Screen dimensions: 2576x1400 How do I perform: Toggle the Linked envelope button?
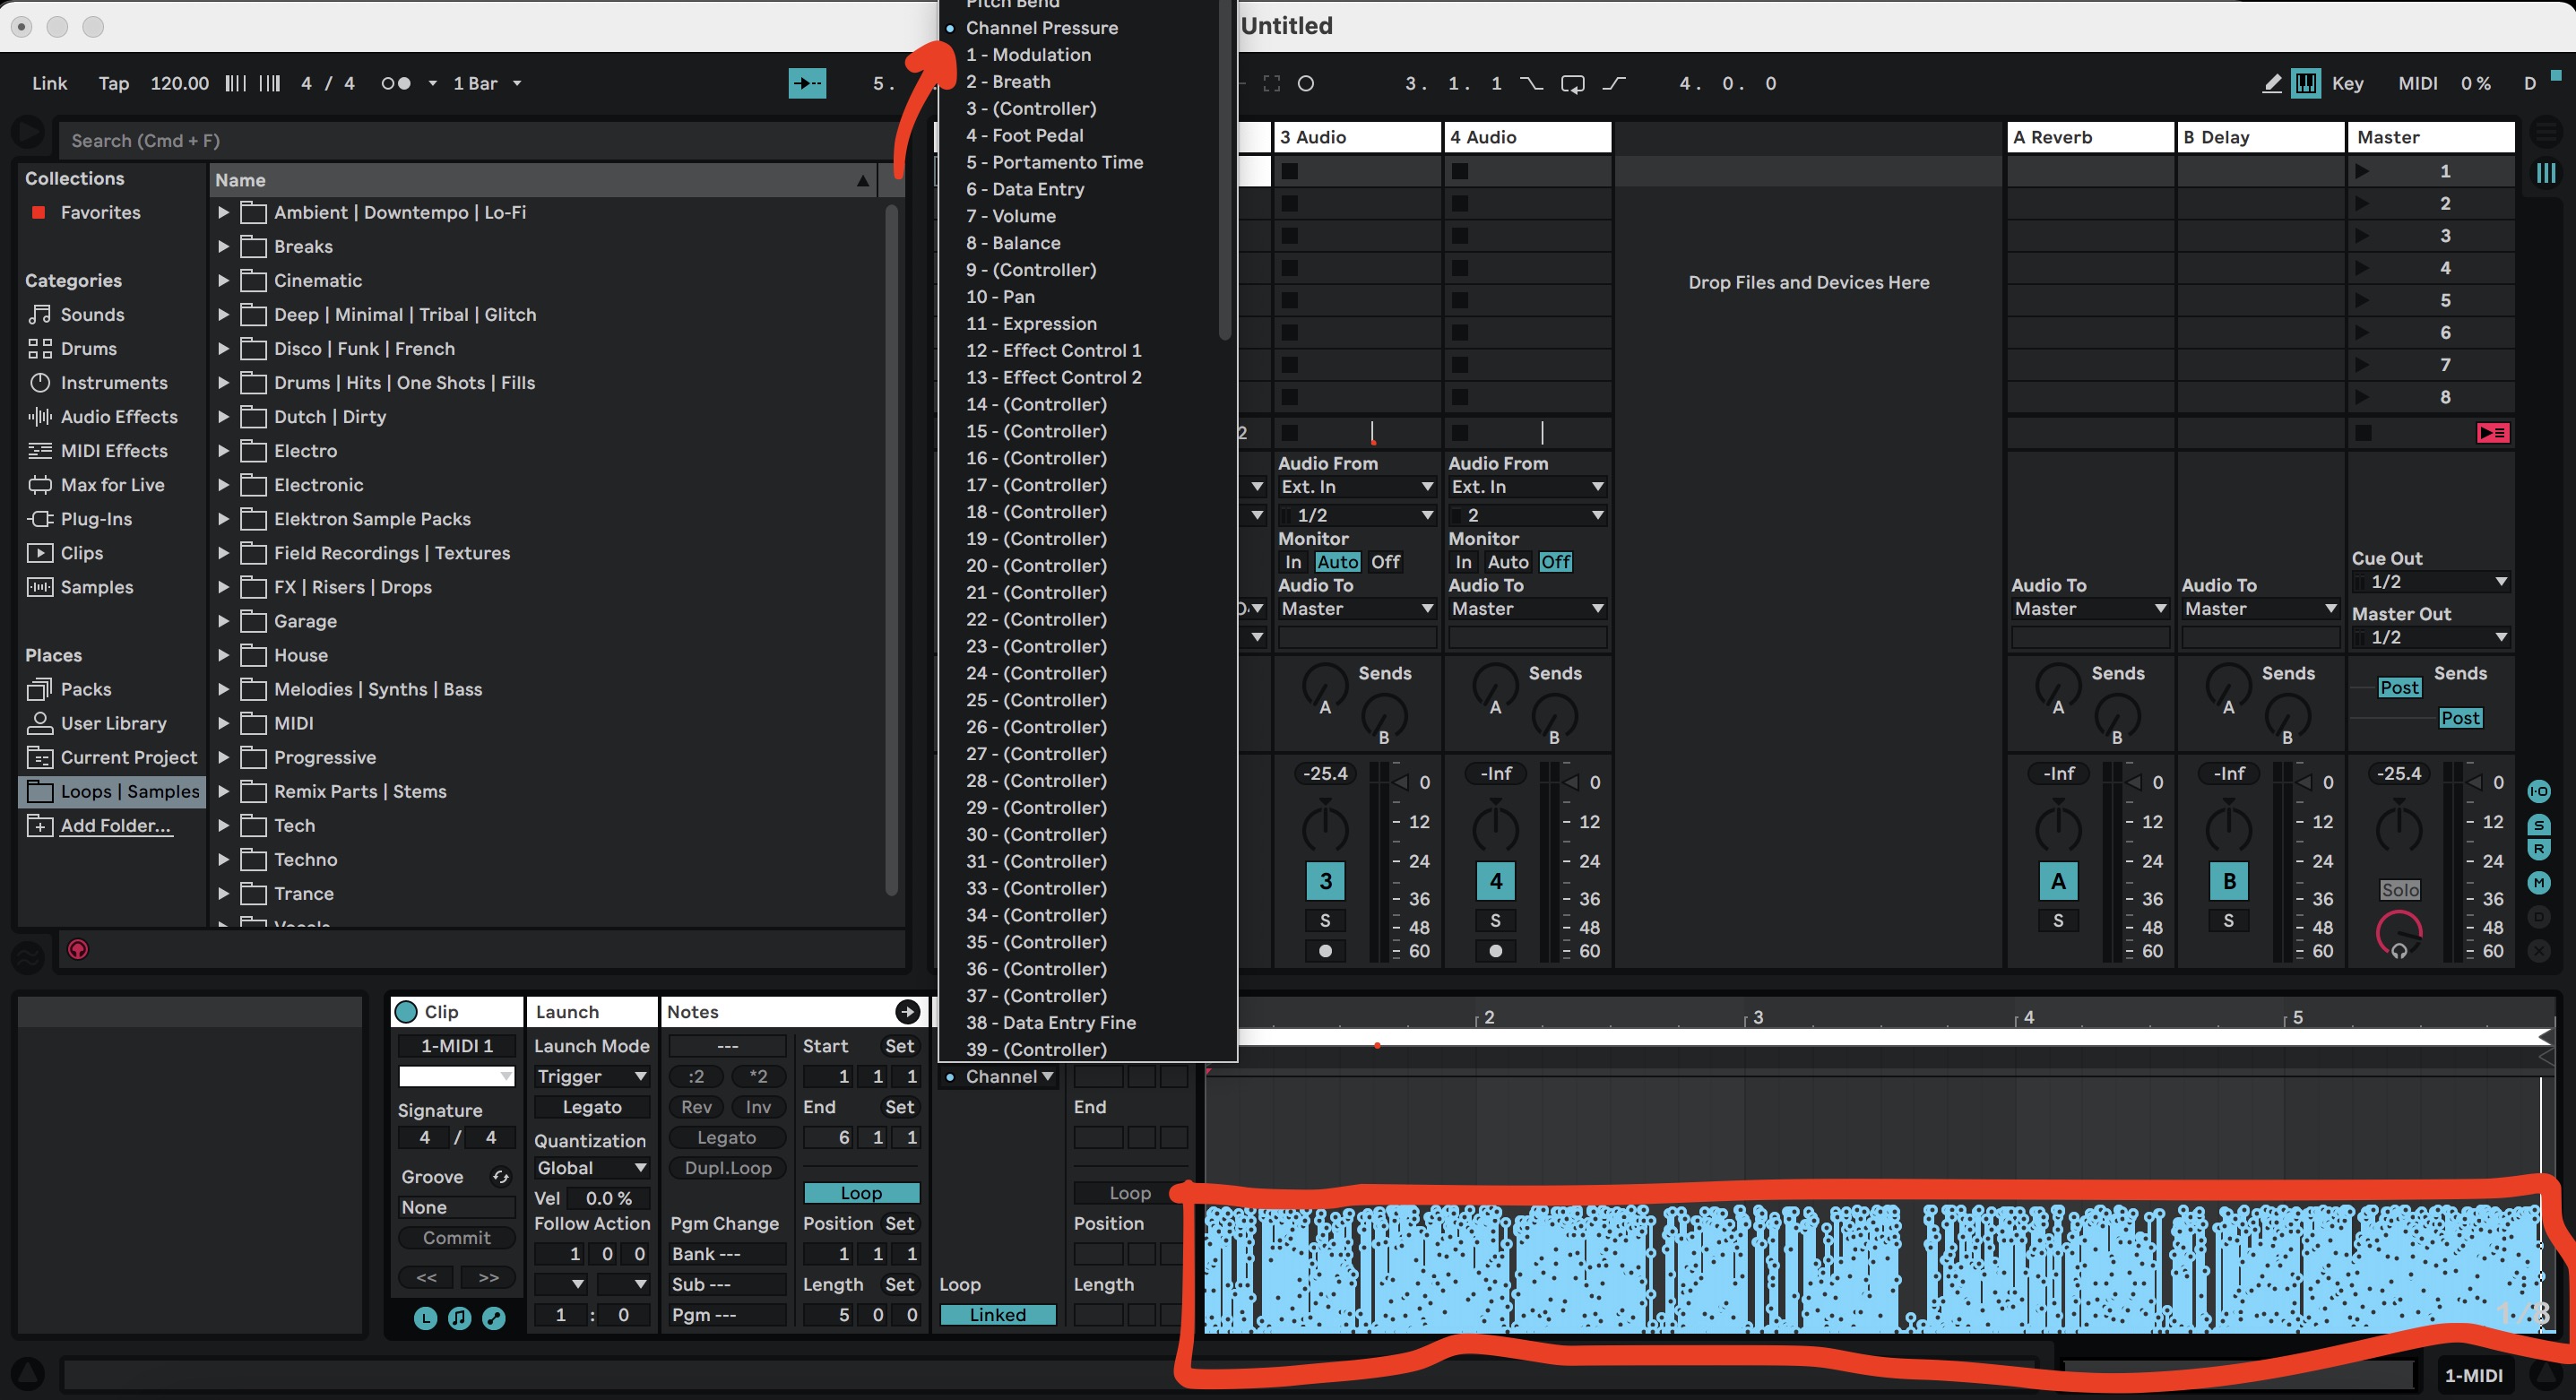point(997,1315)
